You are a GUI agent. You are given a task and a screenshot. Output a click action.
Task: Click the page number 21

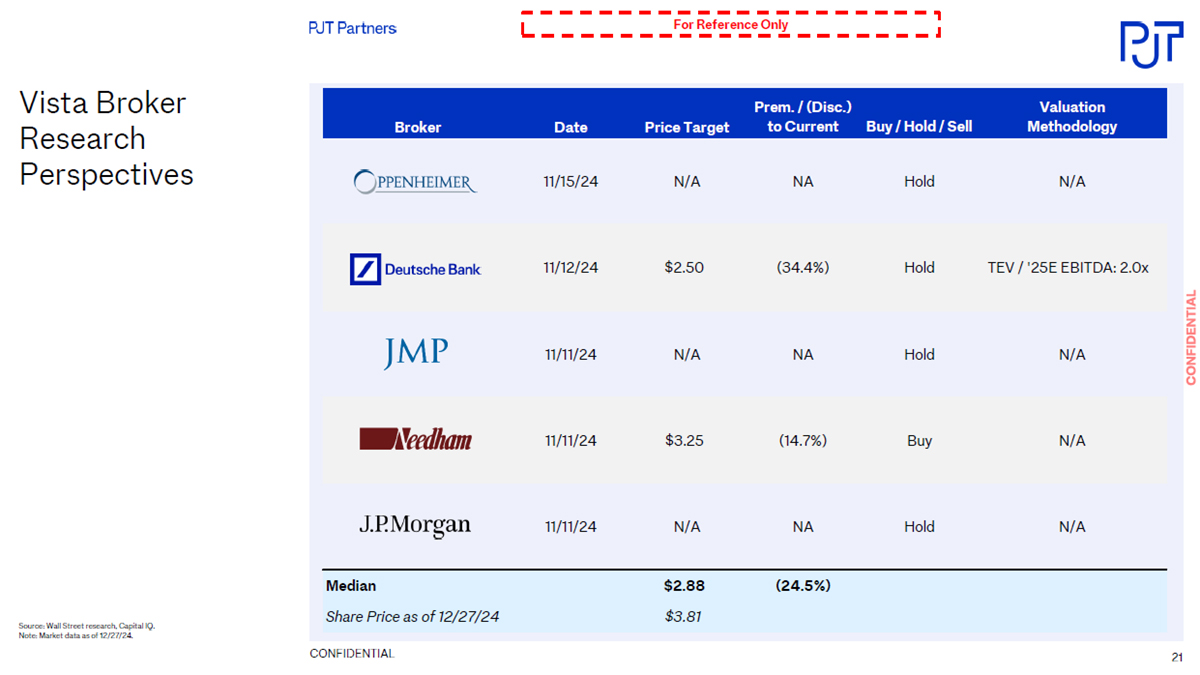1177,657
